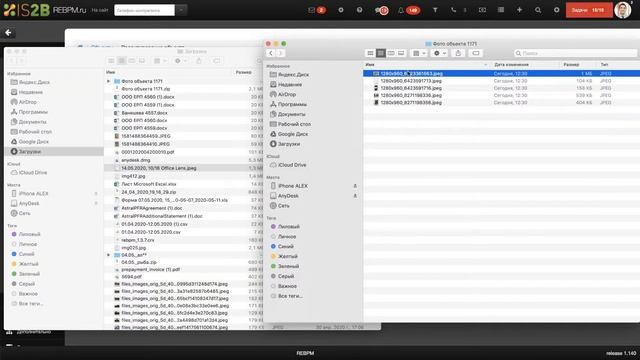Click Share icon in front Finder toolbar
Image resolution: width=640 pixels, height=360 pixels.
458,53
